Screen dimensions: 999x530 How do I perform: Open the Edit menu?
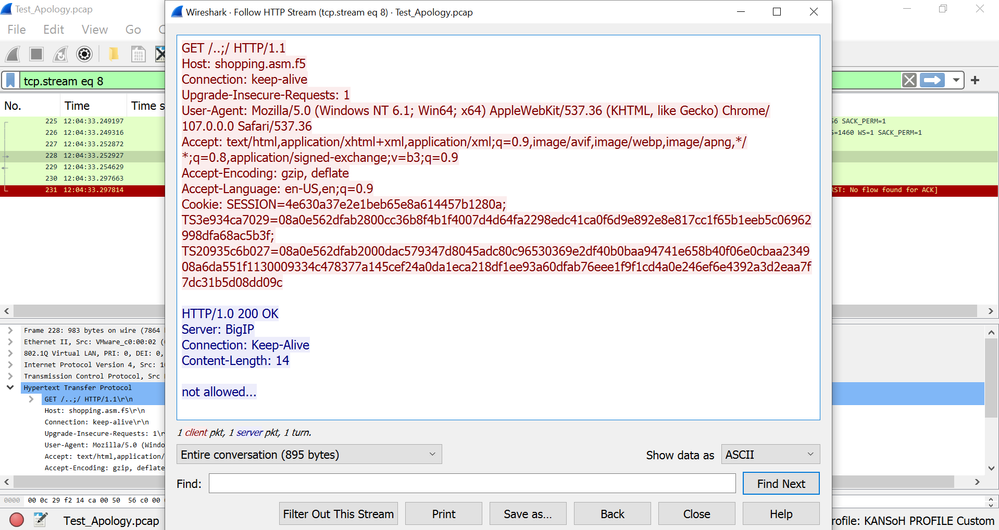pyautogui.click(x=54, y=29)
